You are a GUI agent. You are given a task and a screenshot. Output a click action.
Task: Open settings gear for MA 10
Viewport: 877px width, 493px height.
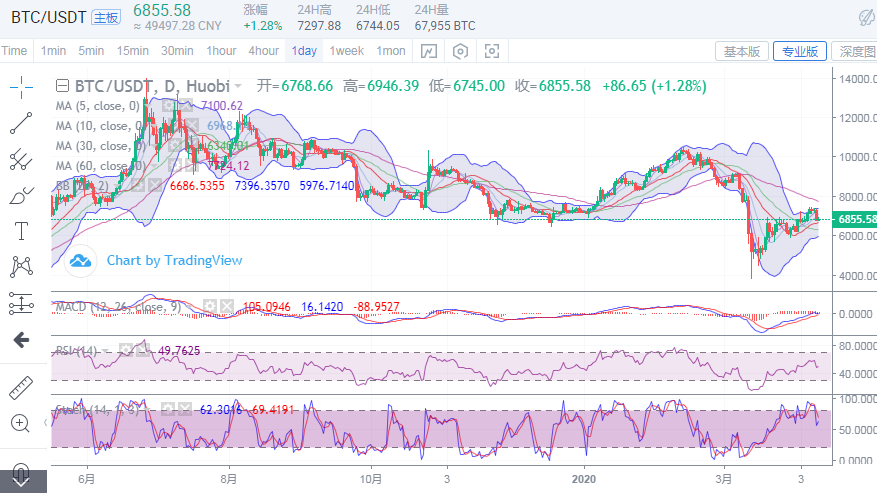coord(175,126)
